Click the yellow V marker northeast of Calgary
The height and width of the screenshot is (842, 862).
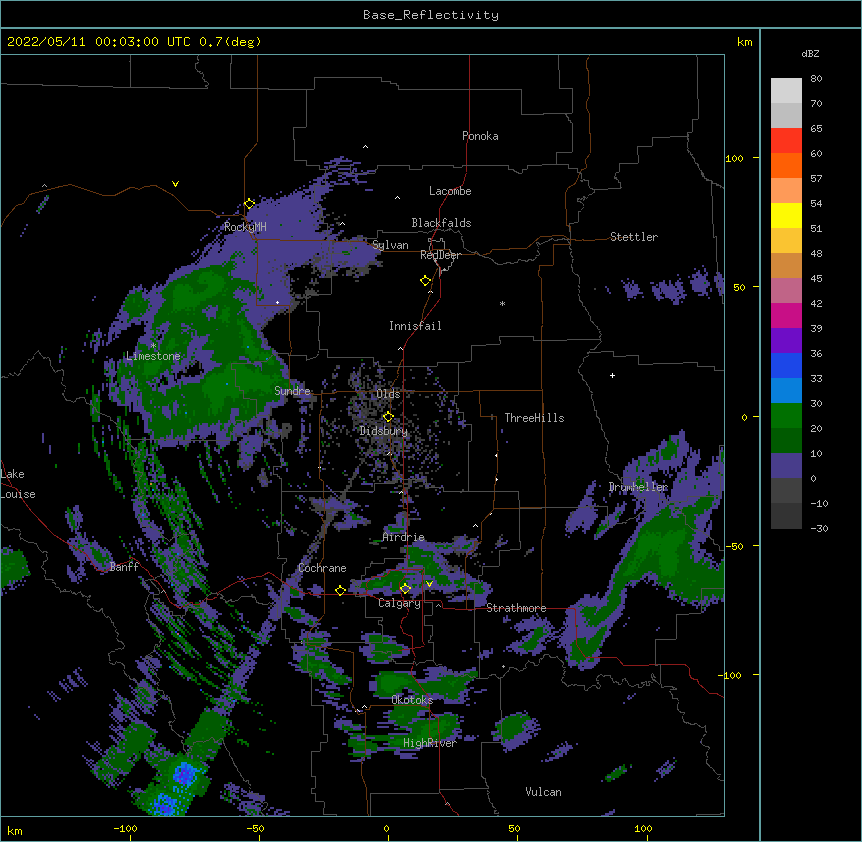[x=429, y=584]
